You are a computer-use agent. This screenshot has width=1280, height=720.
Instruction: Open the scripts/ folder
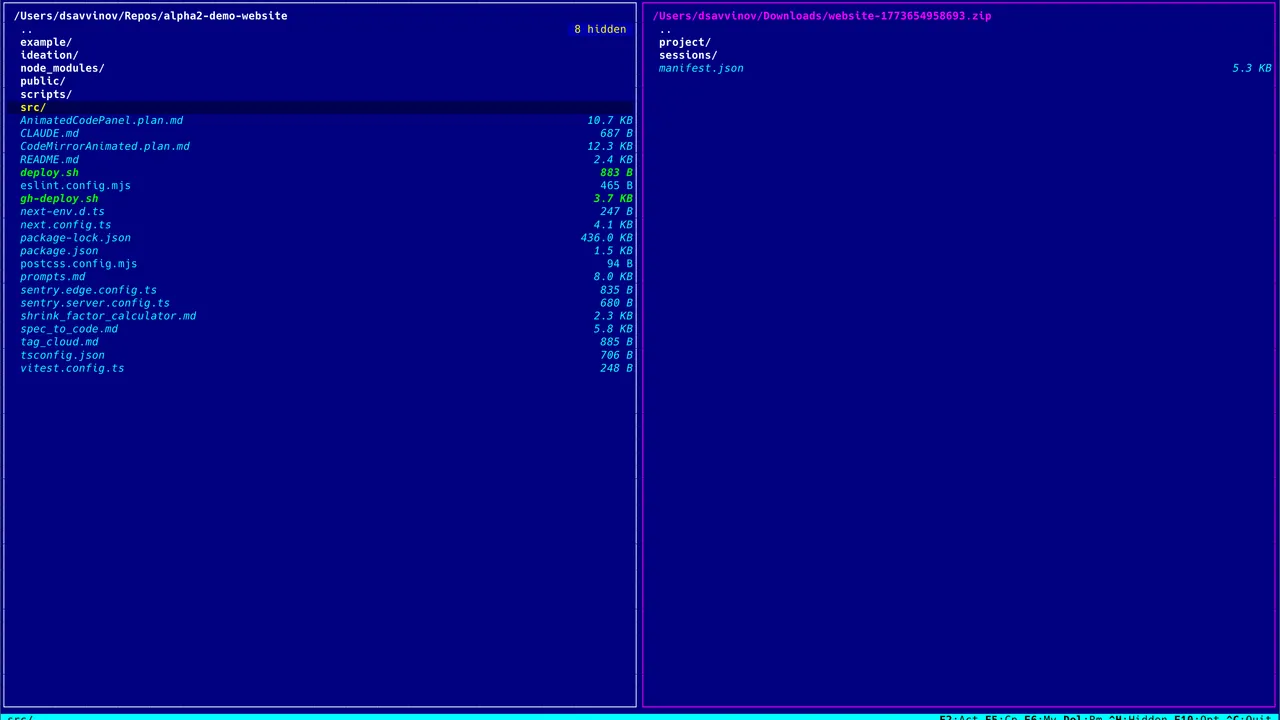[46, 94]
